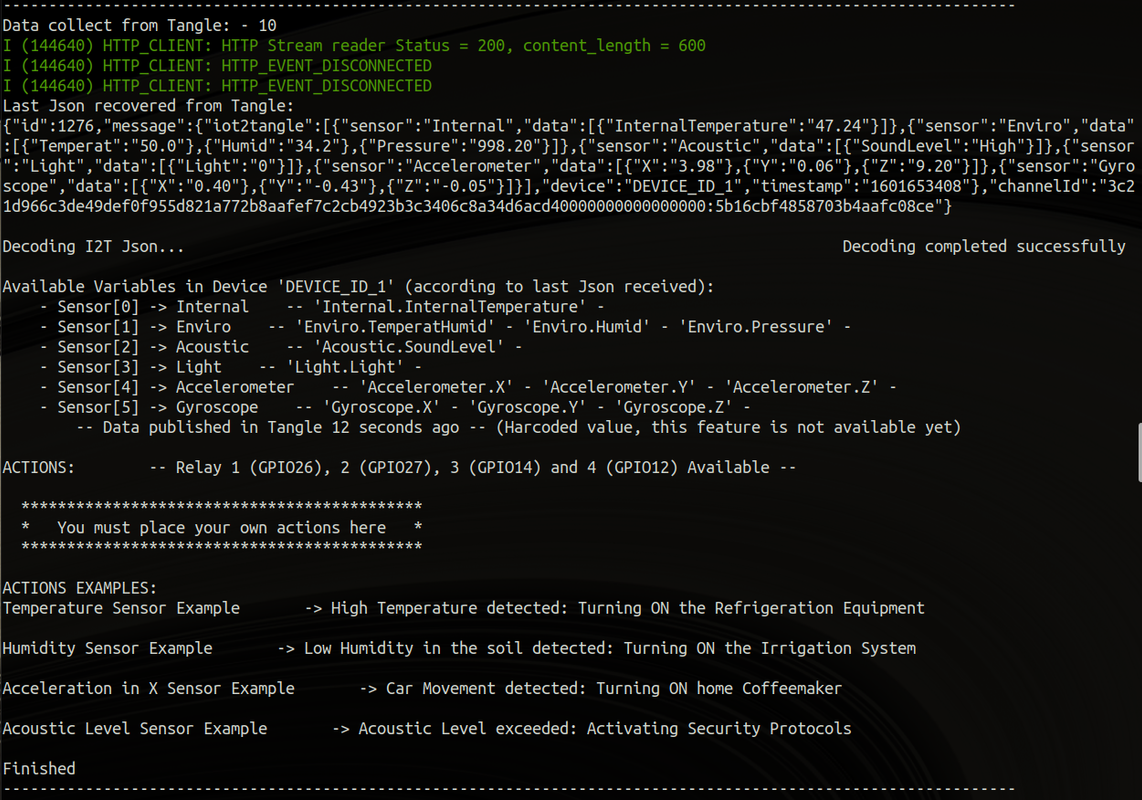Click the 'Enviro.Pressure' variable name
The width and height of the screenshot is (1142, 800).
pyautogui.click(x=756, y=327)
